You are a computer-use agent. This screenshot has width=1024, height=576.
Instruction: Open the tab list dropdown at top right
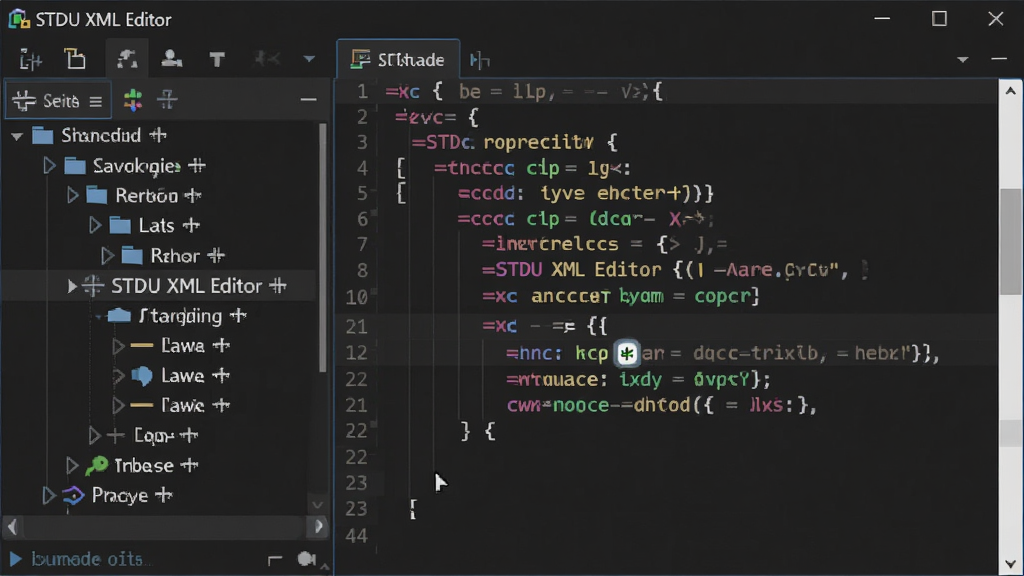click(x=963, y=59)
